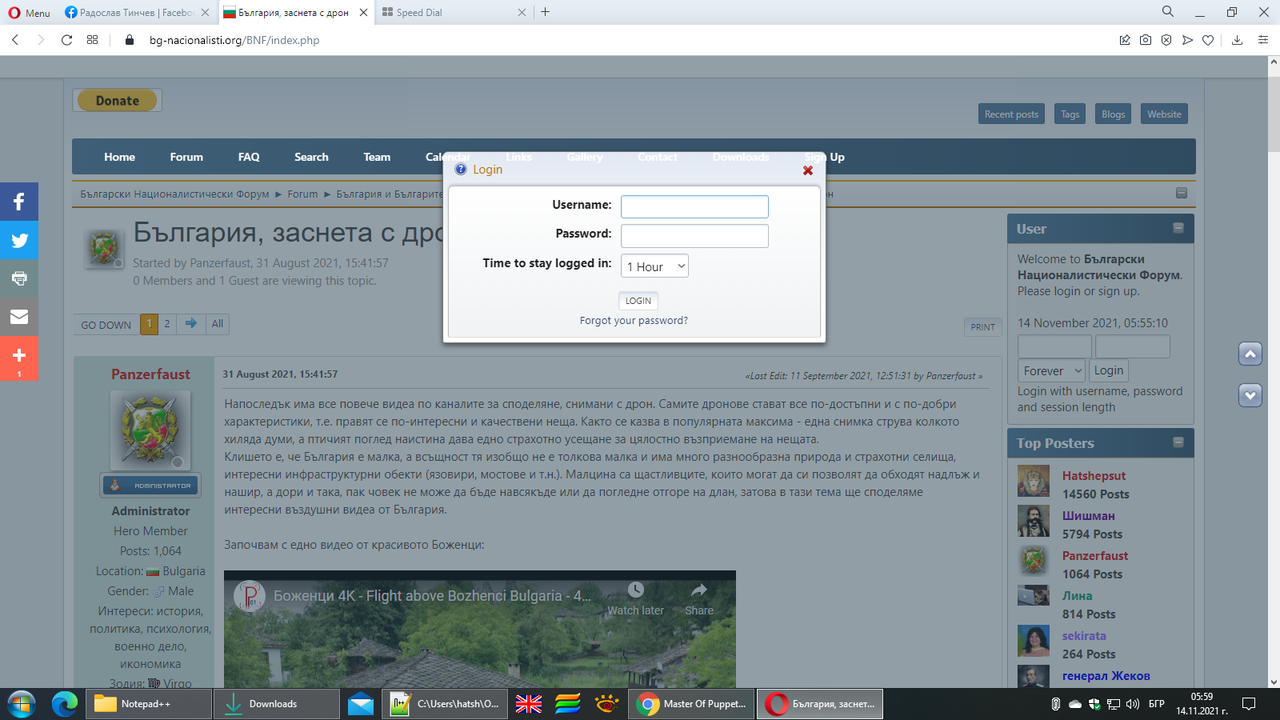
Task: Click the PRINT button
Action: 983,327
